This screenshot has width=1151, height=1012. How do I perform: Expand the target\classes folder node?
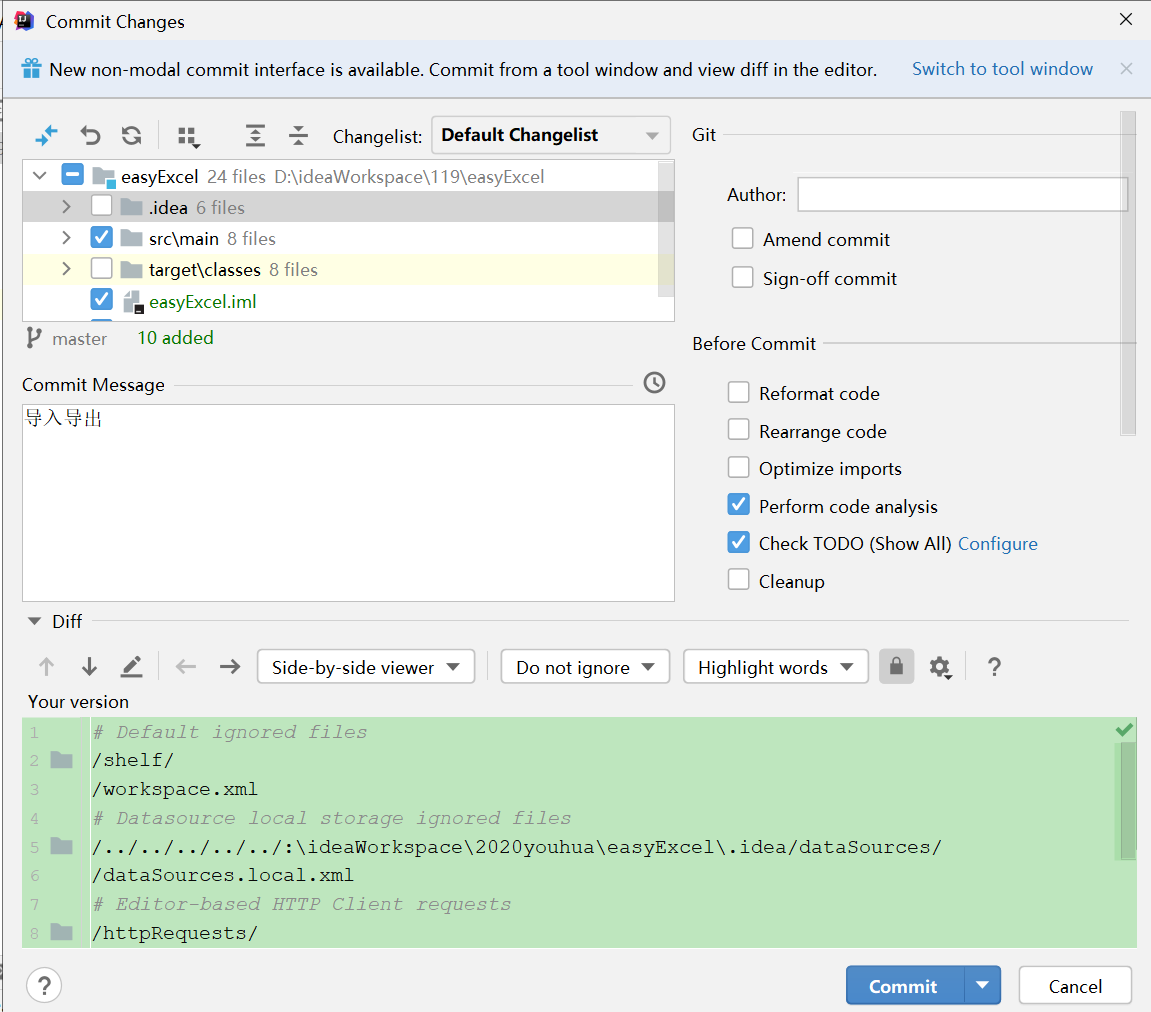[x=66, y=269]
